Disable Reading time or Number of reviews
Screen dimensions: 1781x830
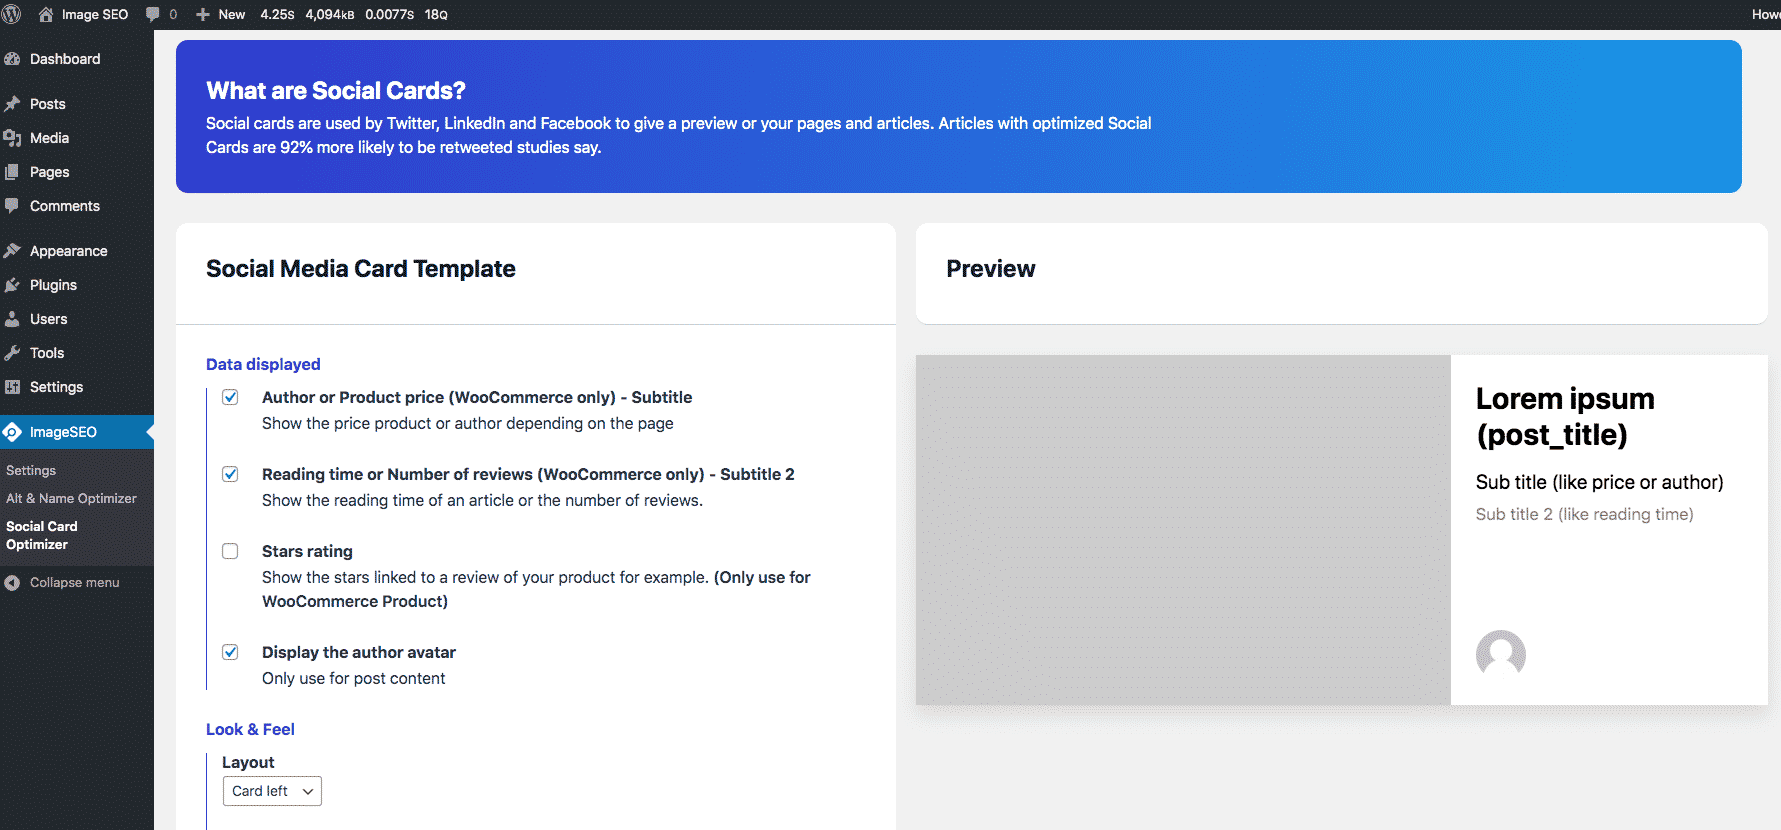[x=230, y=474]
